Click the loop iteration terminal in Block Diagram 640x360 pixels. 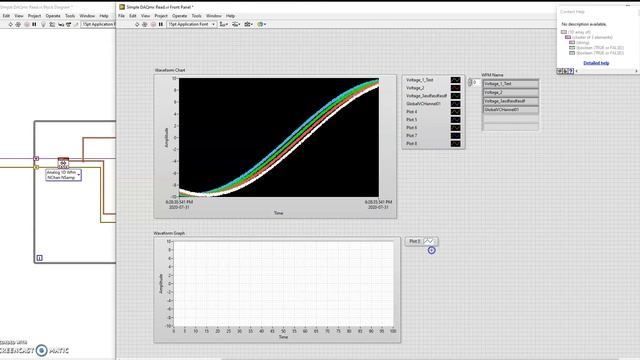point(40,258)
